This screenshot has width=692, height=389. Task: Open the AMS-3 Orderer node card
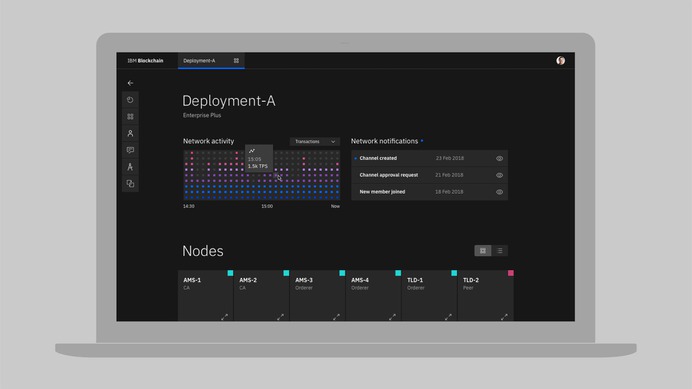[317, 295]
